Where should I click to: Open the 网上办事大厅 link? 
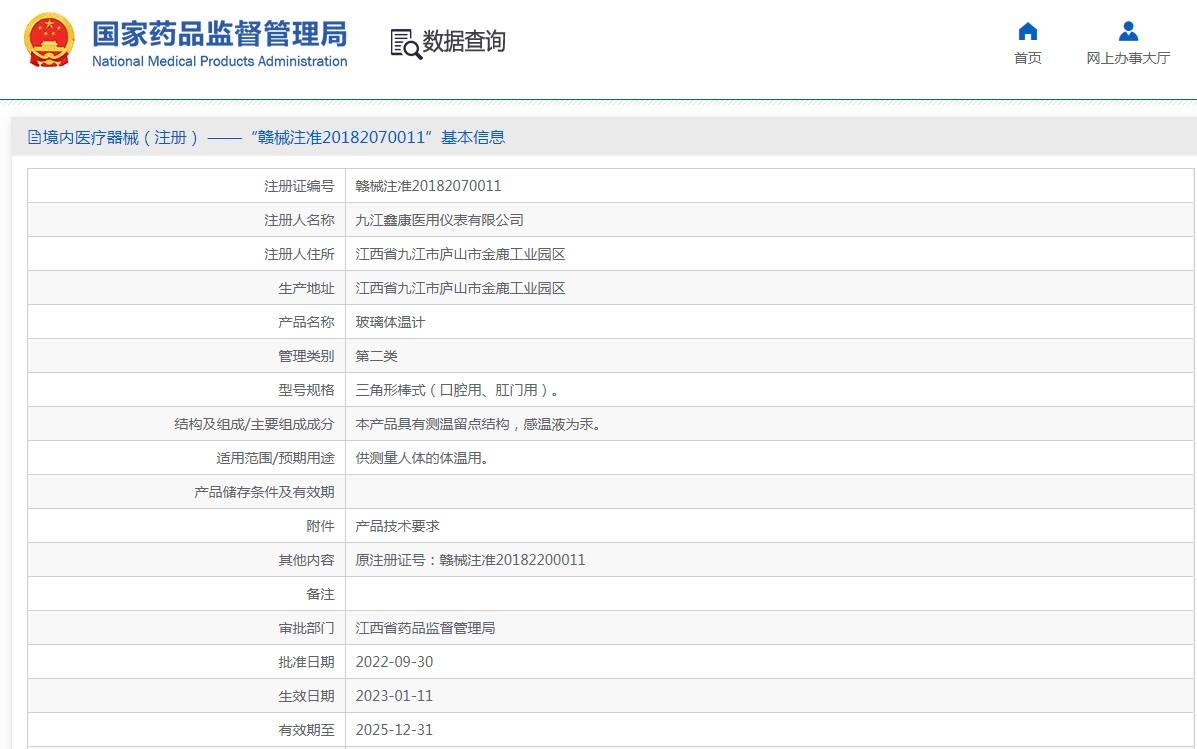pos(1128,58)
